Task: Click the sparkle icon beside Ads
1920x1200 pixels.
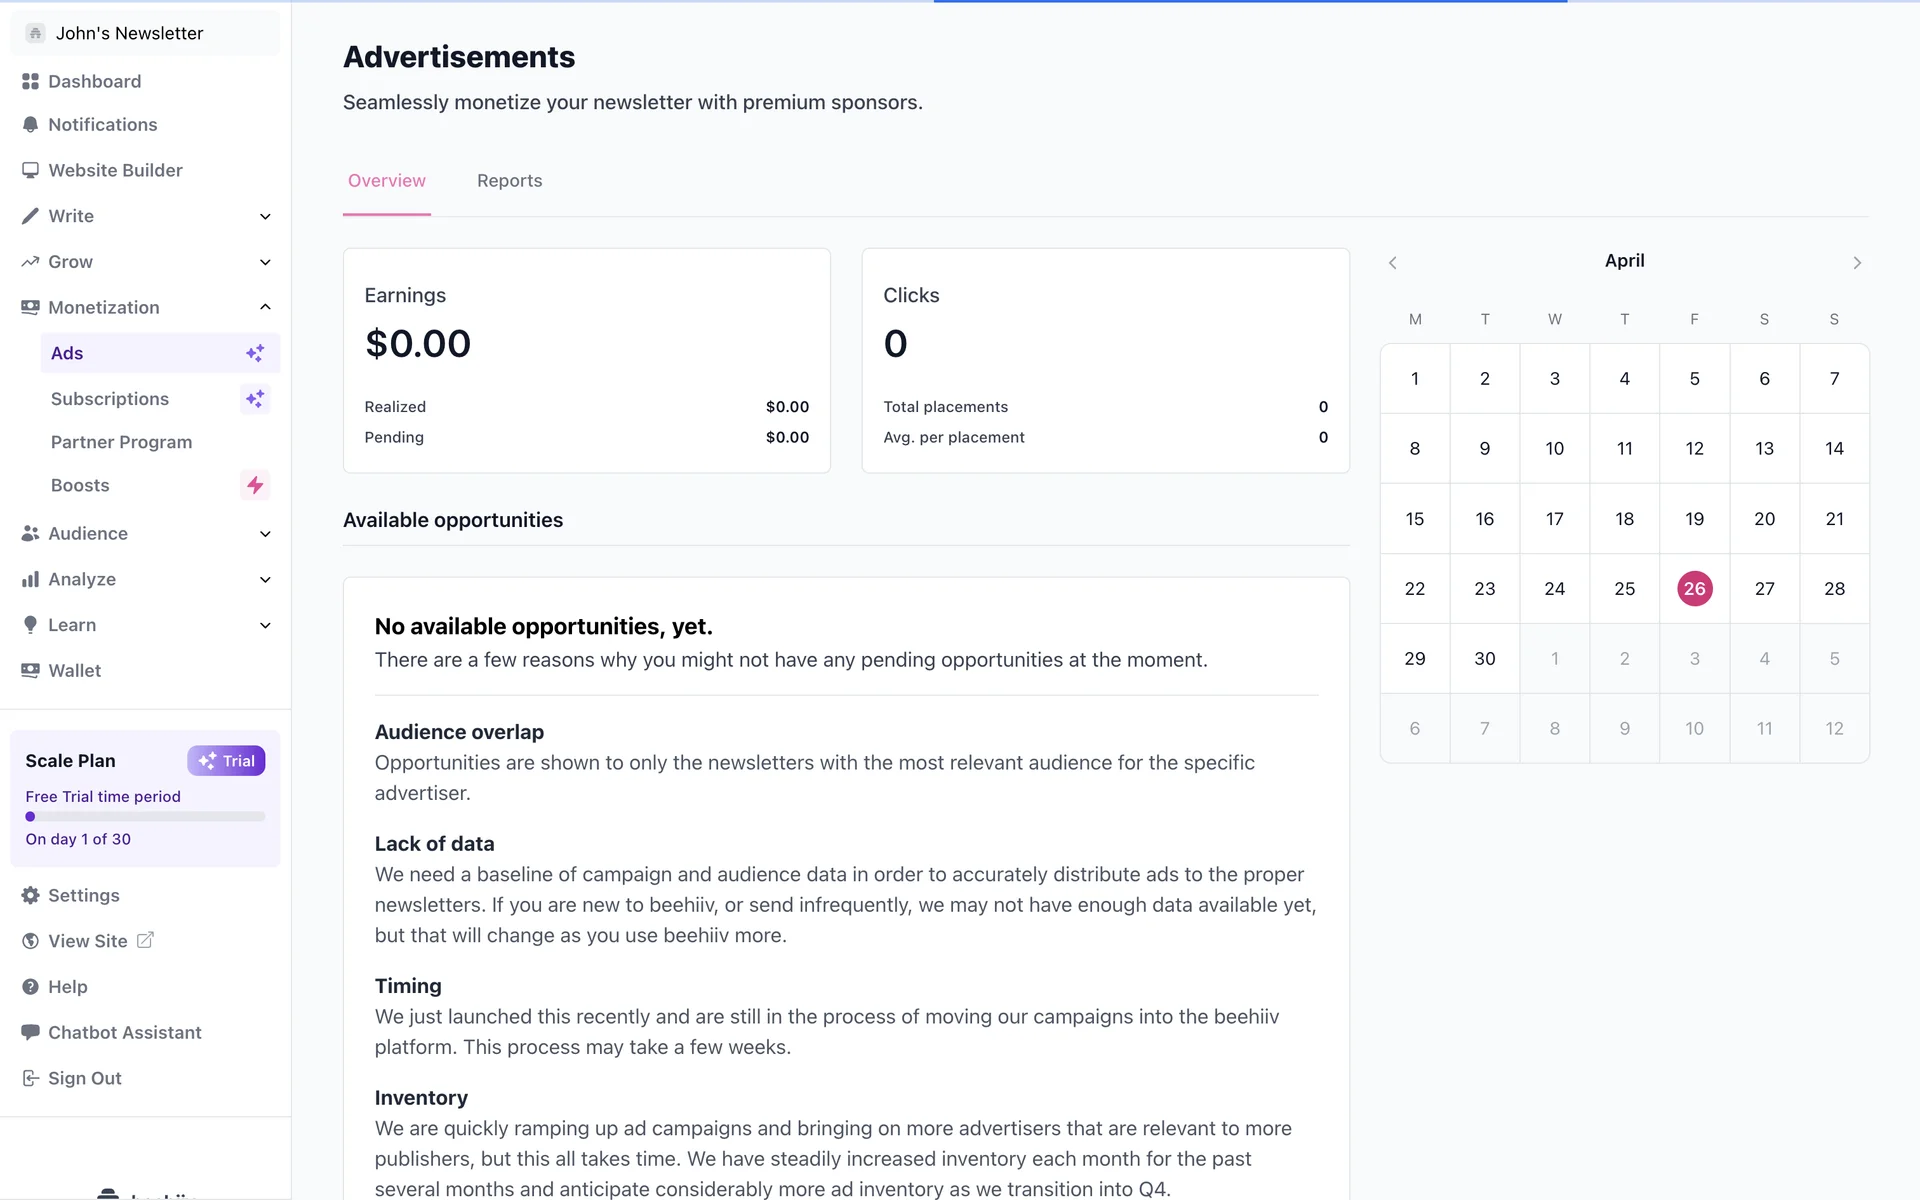Action: (x=255, y=353)
